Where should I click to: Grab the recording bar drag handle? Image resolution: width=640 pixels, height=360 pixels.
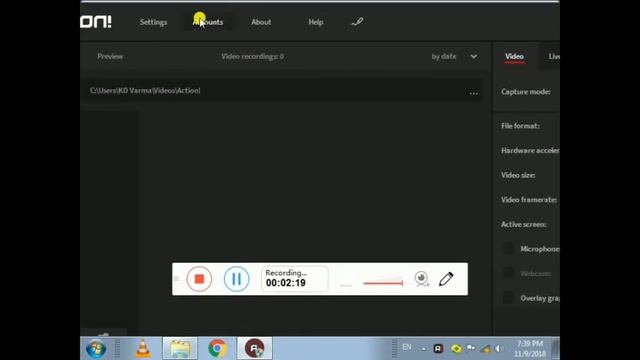tap(176, 279)
